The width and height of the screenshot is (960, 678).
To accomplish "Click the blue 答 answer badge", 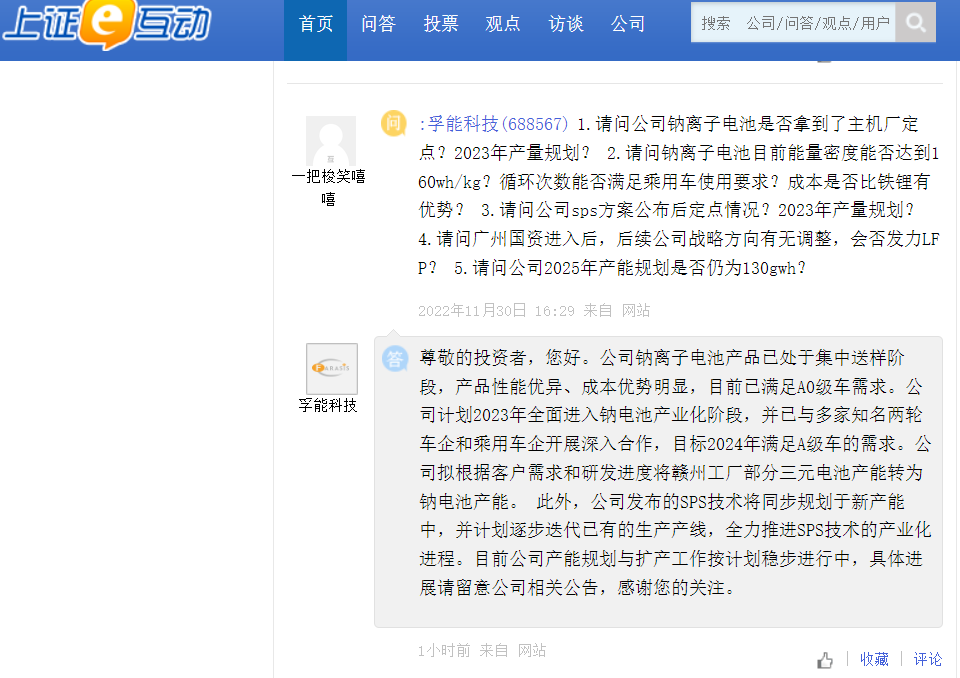I will [x=395, y=358].
